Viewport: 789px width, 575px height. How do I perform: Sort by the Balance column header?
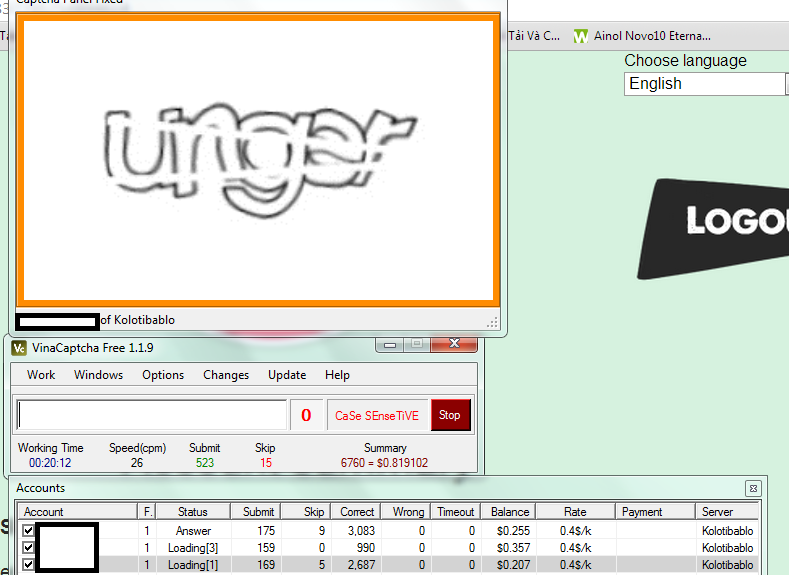click(x=508, y=512)
